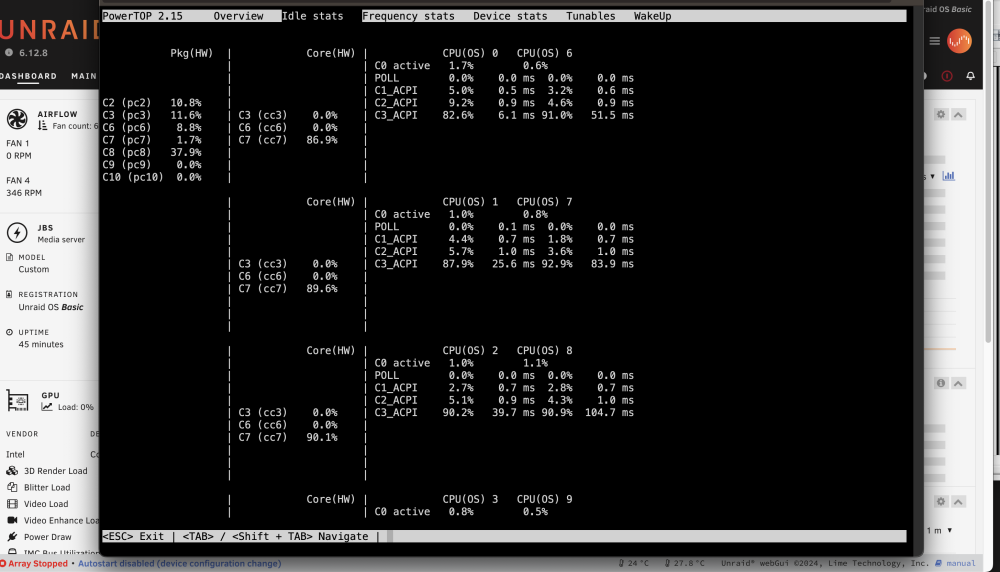The image size is (1000, 572).
Task: Click the Blitter Load icon
Action: click(12, 487)
